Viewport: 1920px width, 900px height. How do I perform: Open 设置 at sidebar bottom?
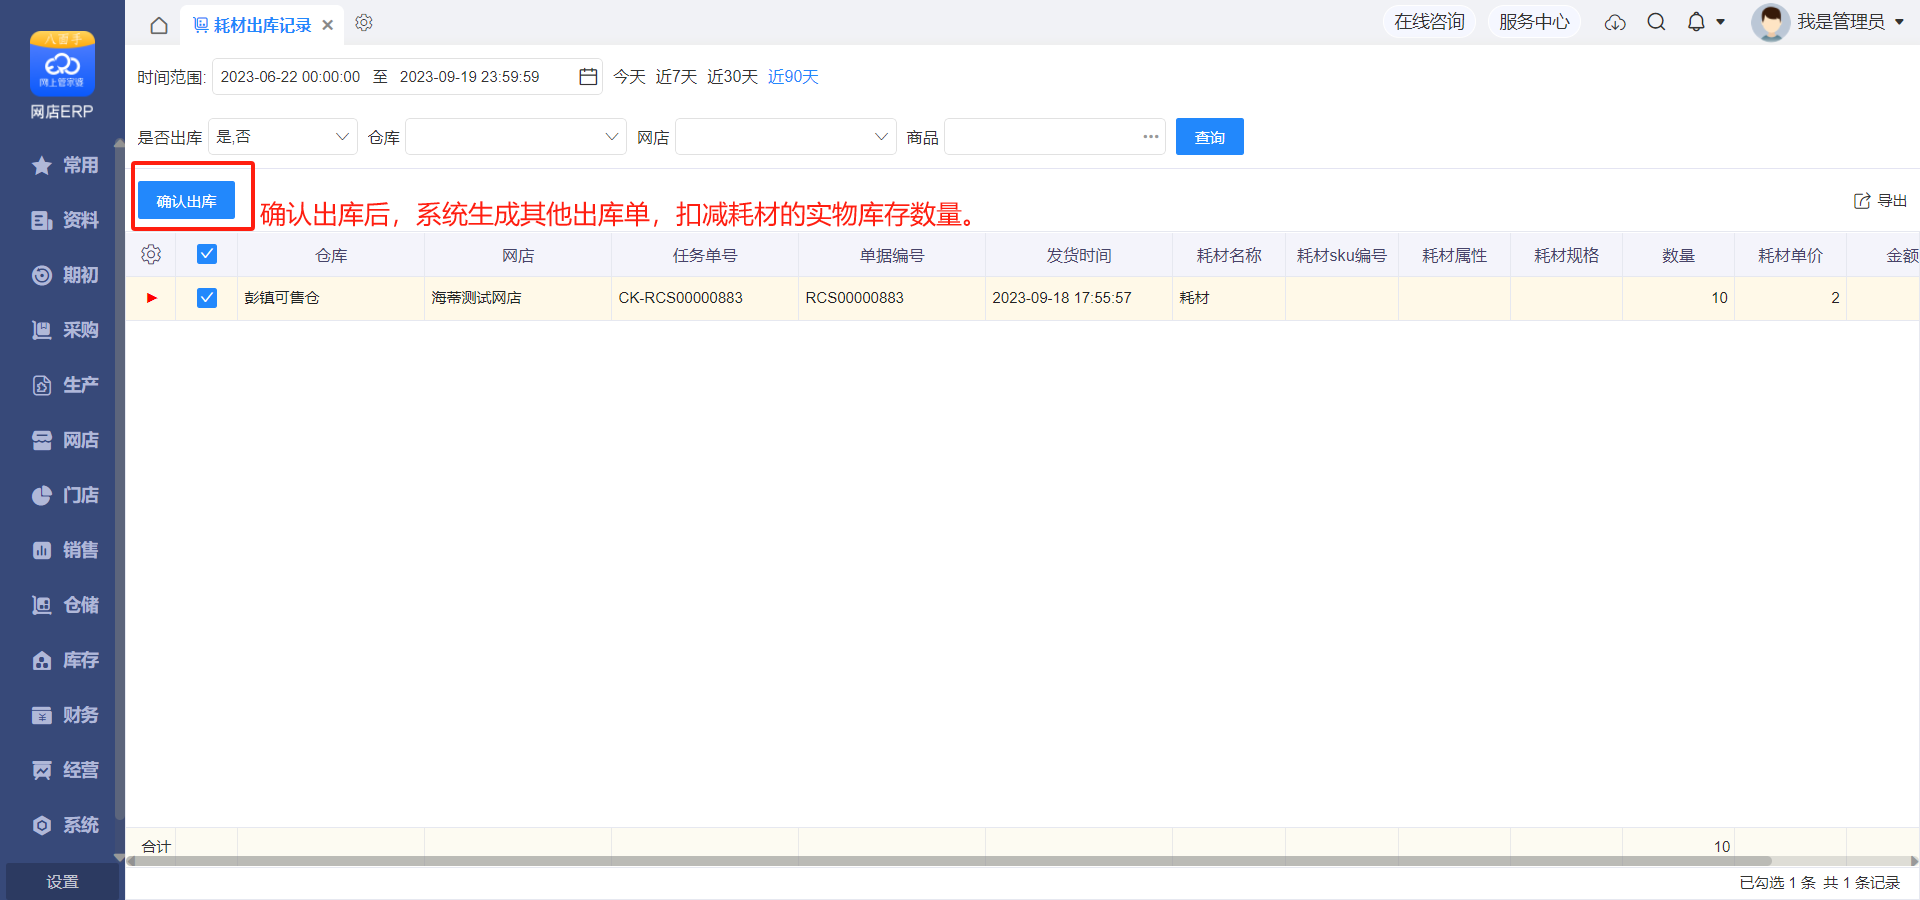pos(62,882)
